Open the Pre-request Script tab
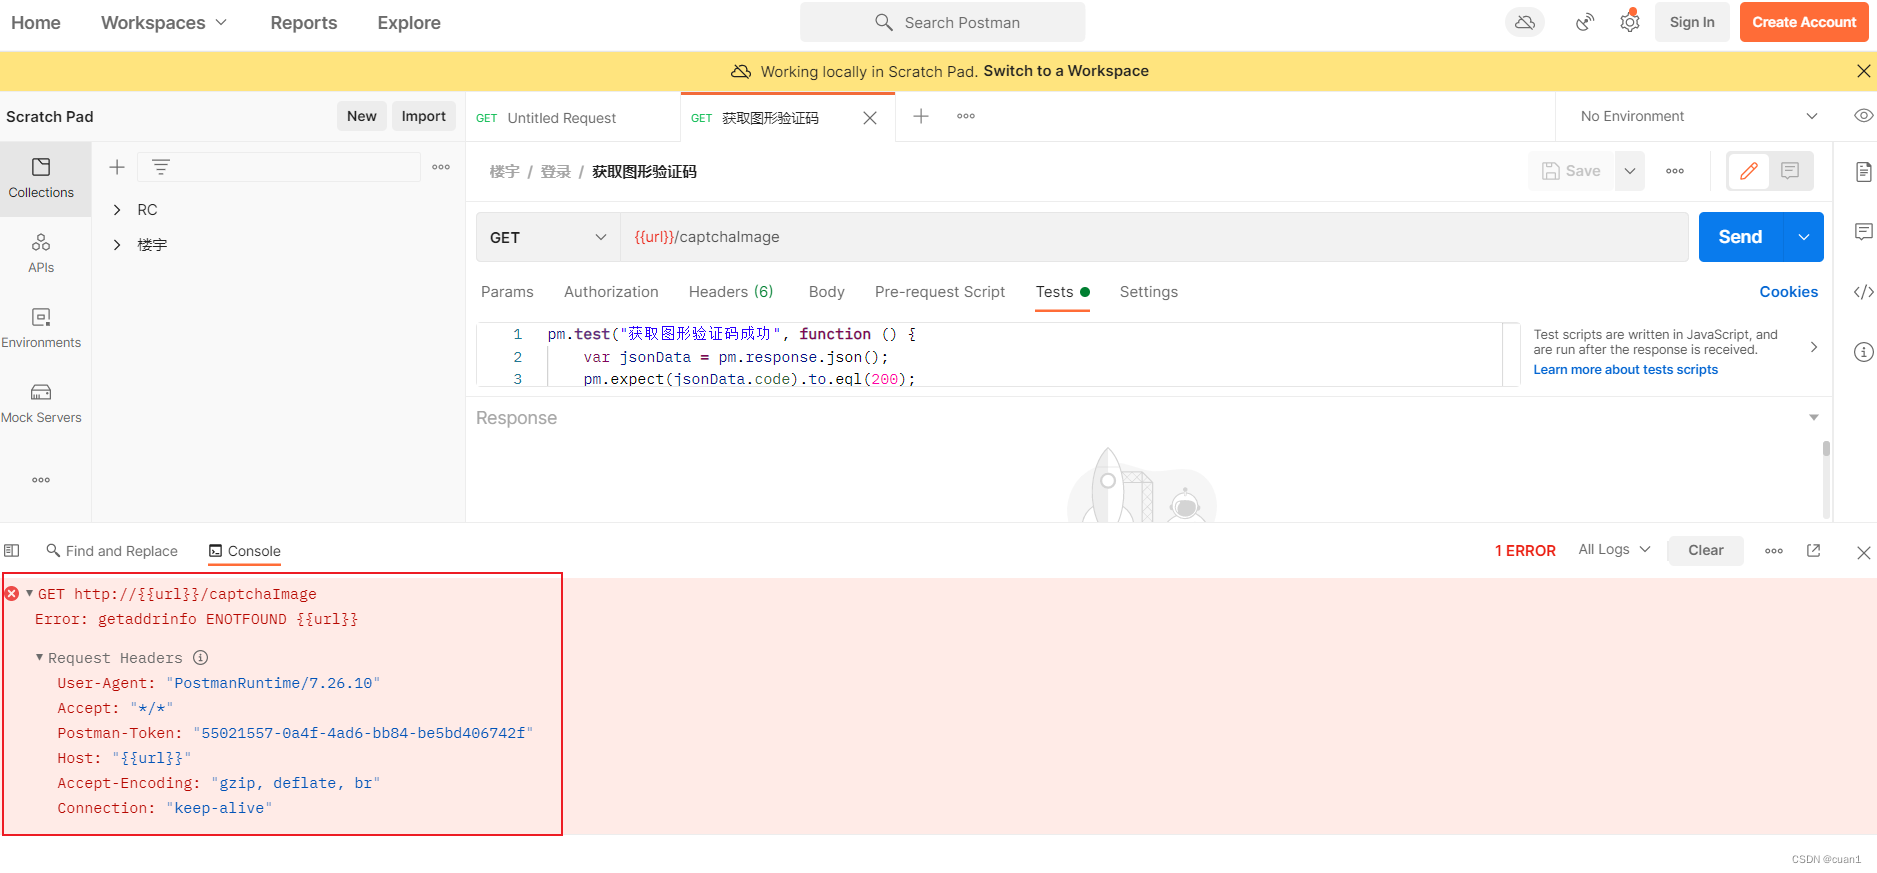 (940, 292)
